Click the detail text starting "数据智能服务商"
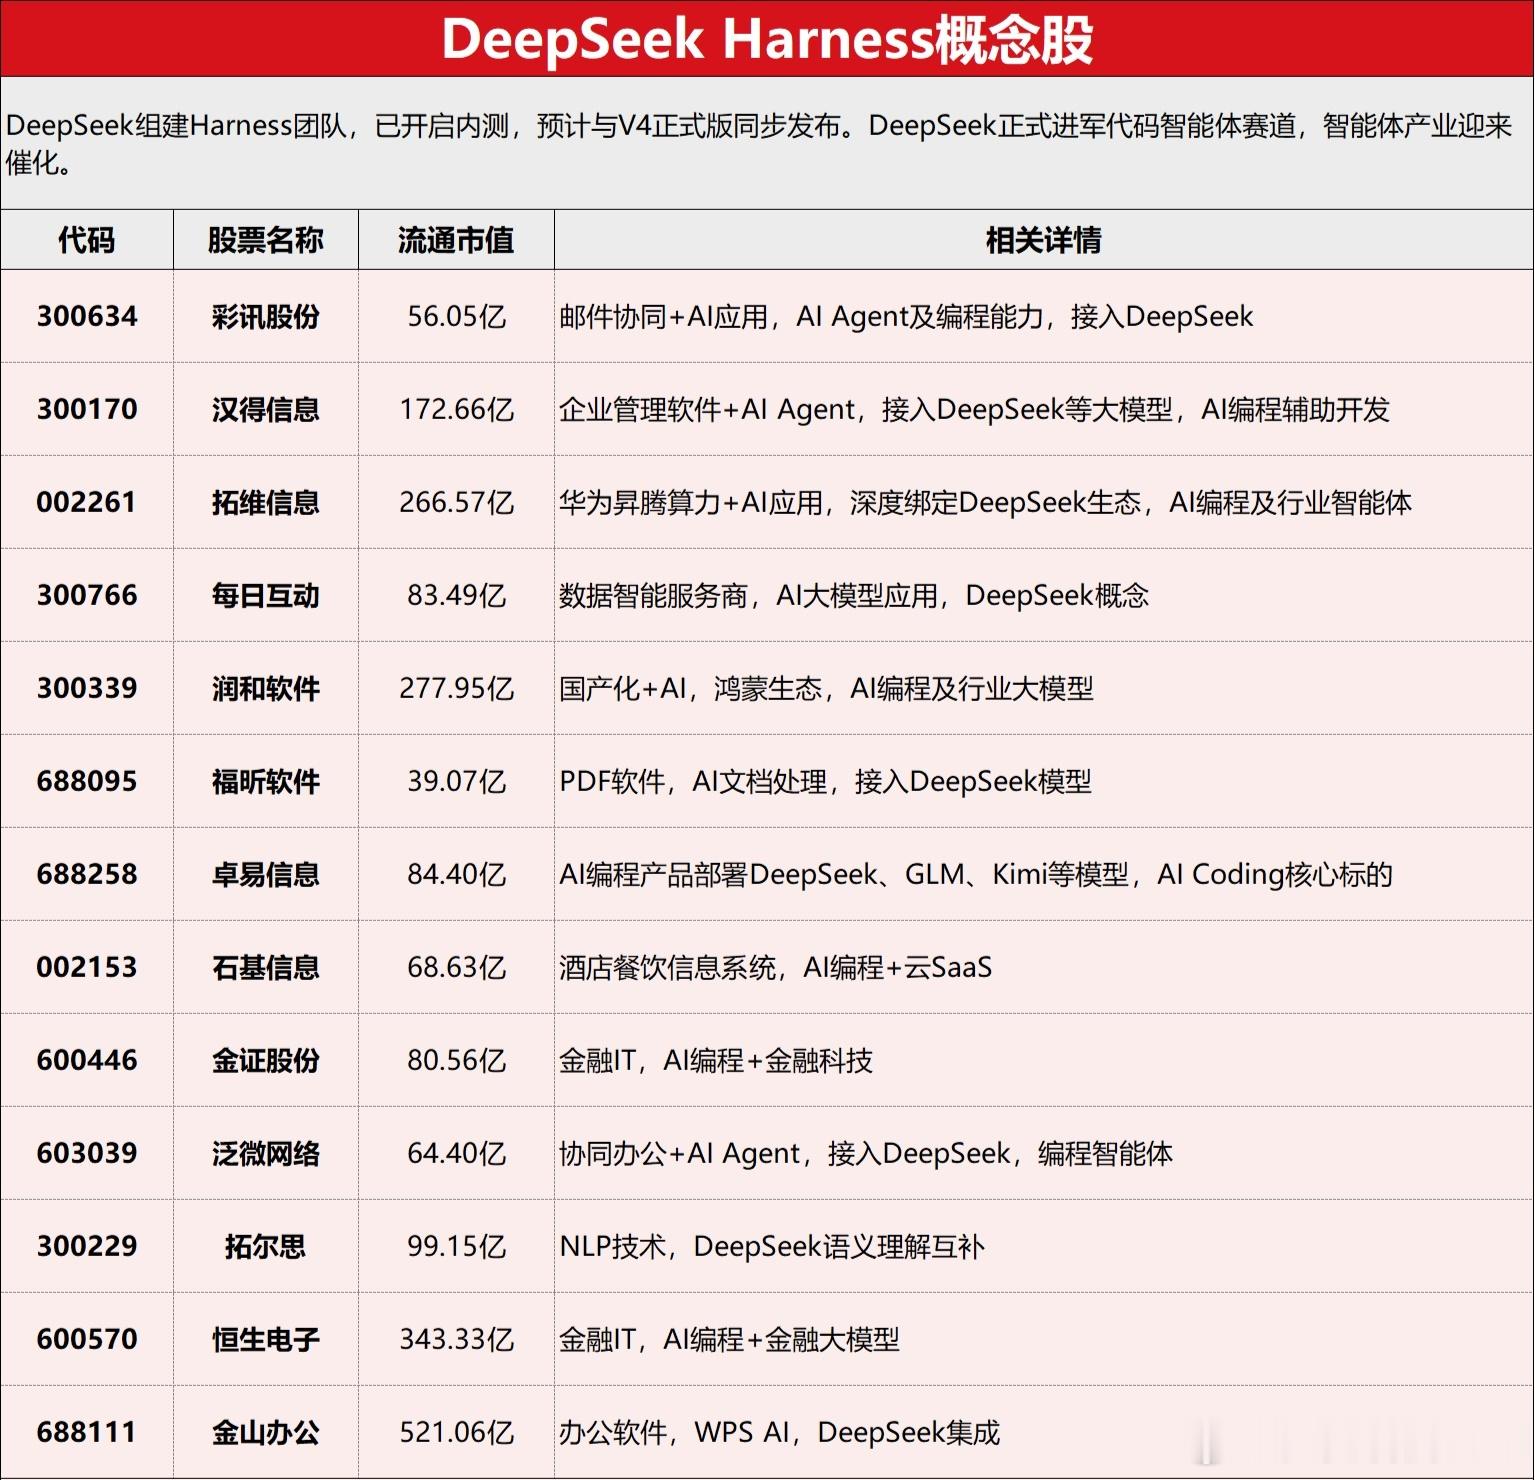Viewport: 1535px width, 1480px height. click(854, 595)
